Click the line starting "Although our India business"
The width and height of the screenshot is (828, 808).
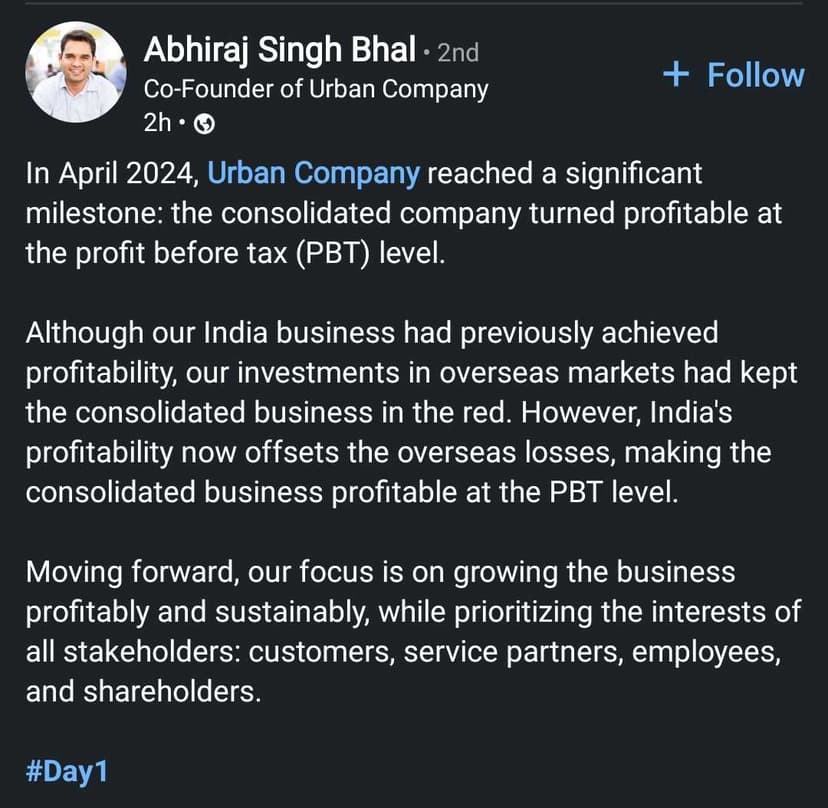(371, 333)
